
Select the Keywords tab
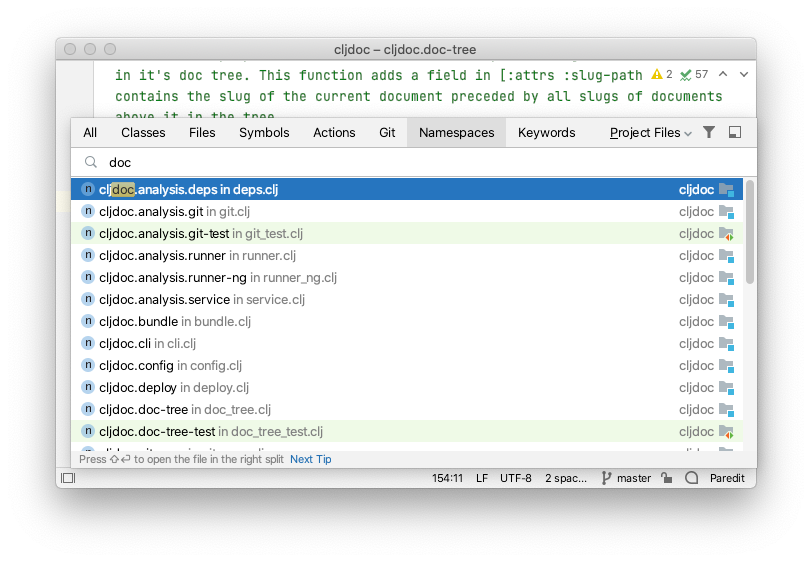[x=546, y=133]
